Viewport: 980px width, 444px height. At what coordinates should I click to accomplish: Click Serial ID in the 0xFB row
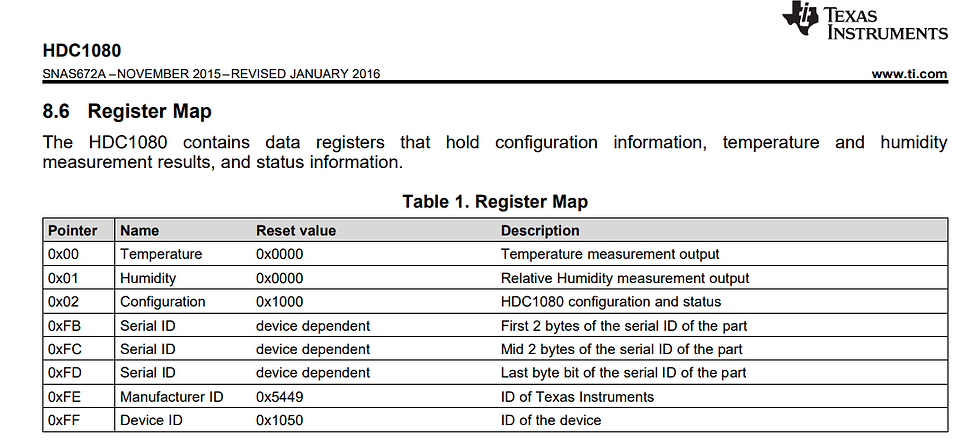coord(148,325)
